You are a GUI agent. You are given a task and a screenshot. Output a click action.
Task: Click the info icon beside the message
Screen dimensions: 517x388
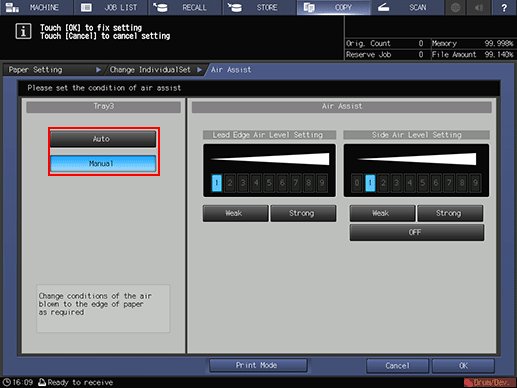[x=23, y=32]
